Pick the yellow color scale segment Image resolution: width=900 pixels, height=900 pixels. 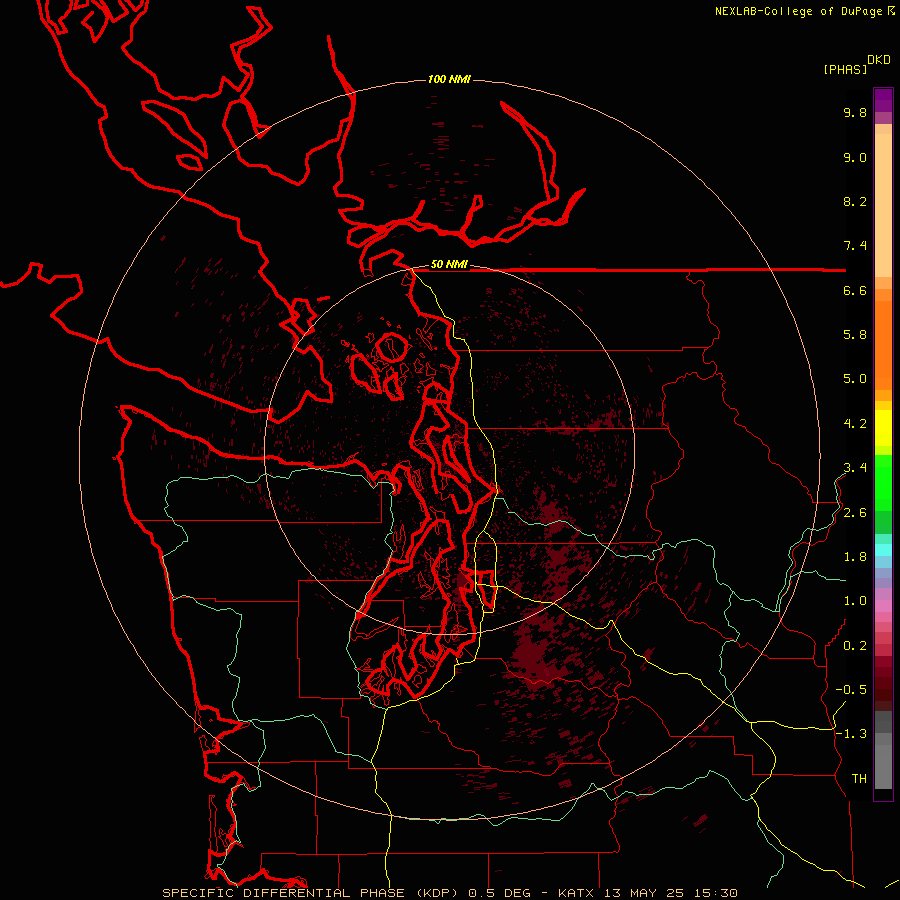883,428
